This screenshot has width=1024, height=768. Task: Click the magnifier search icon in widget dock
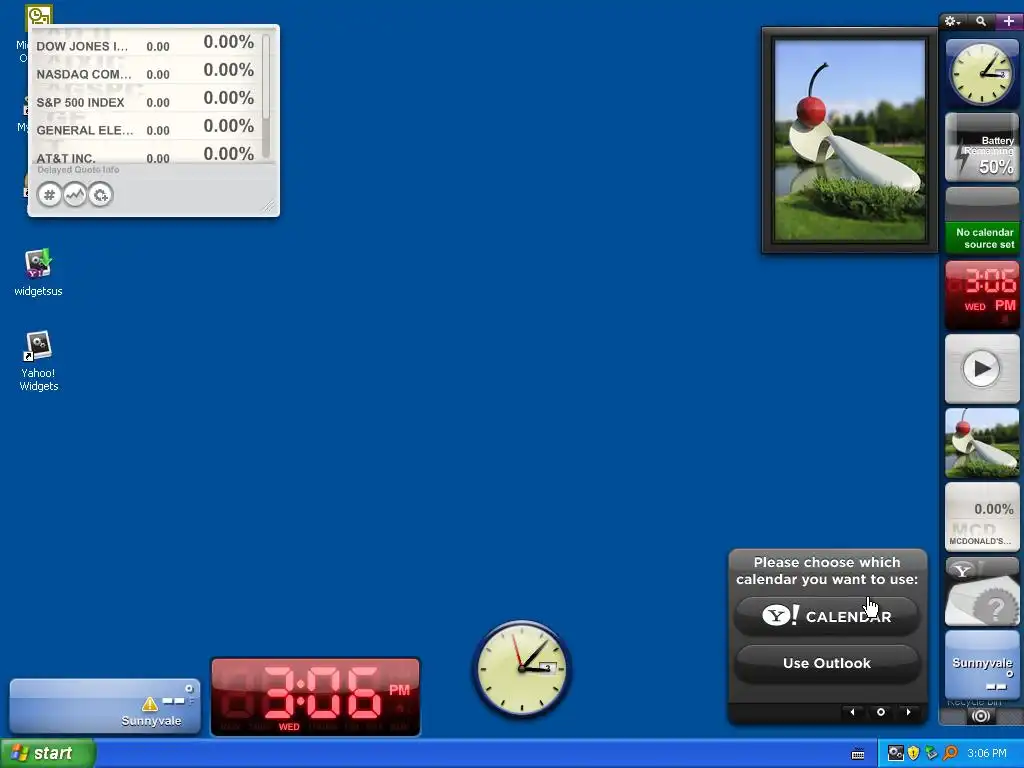pyautogui.click(x=981, y=22)
